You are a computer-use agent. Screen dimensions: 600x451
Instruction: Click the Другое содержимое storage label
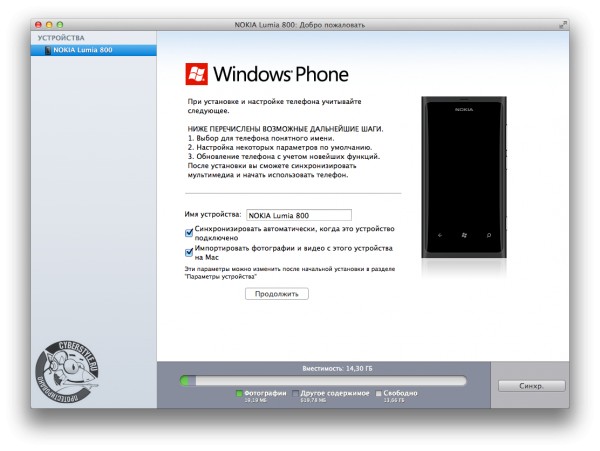(x=335, y=393)
